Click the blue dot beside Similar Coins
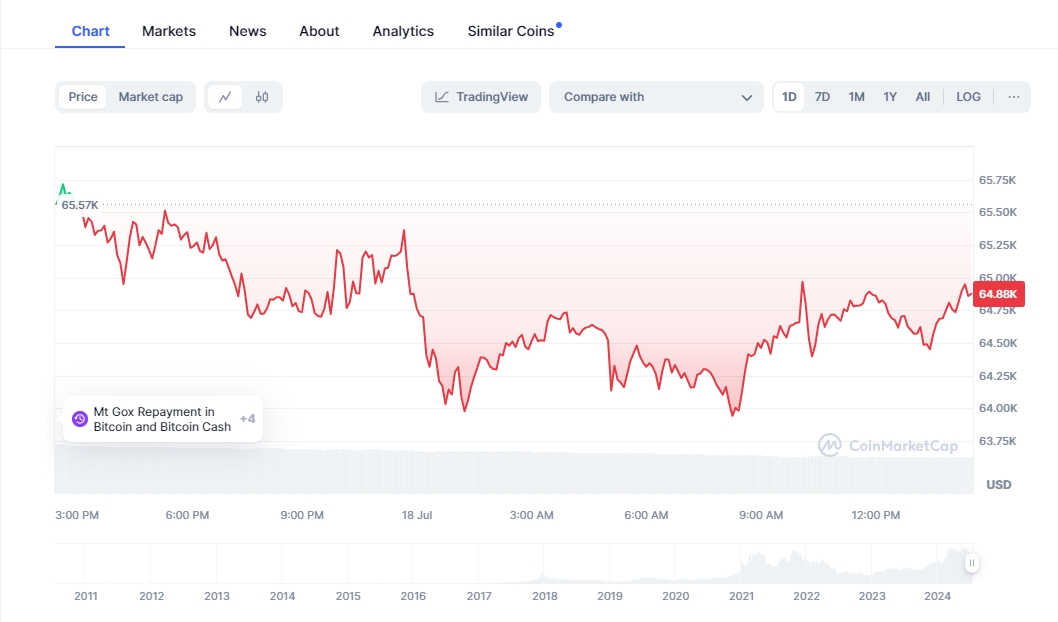This screenshot has height=622, width=1058. 559,25
